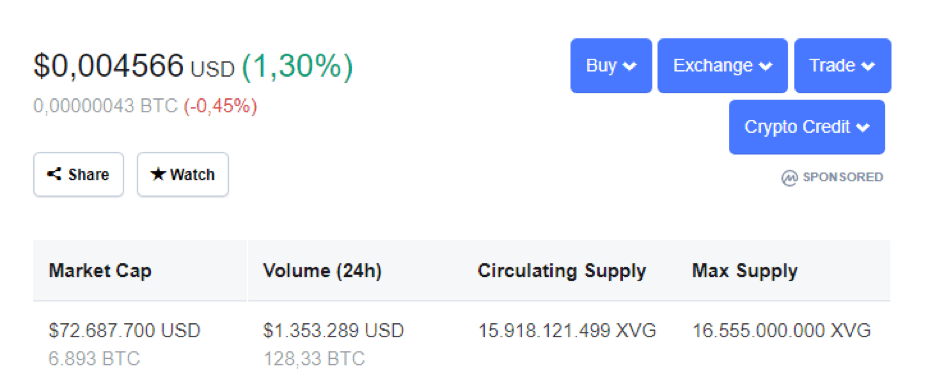
Task: Click the share icon in Share button
Action: pos(54,174)
